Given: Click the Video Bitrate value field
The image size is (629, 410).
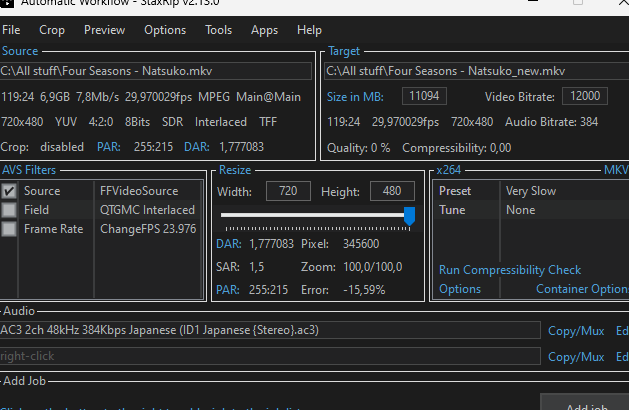Looking at the screenshot, I should 584,96.
